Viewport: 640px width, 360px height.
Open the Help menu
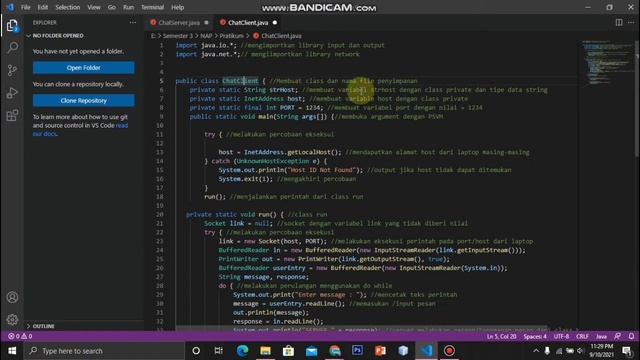[178, 7]
